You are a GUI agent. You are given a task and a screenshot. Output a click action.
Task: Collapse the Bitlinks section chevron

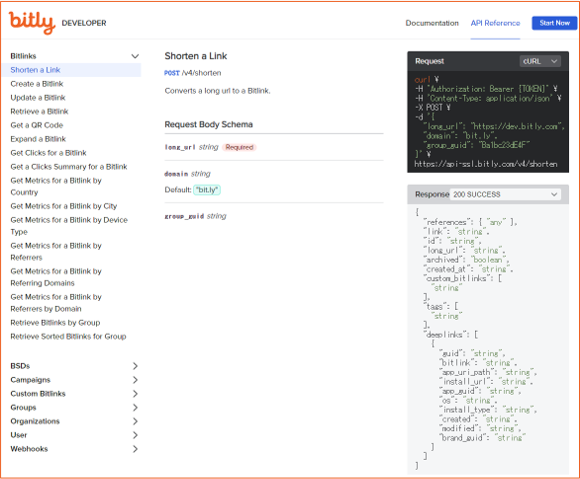(x=135, y=56)
